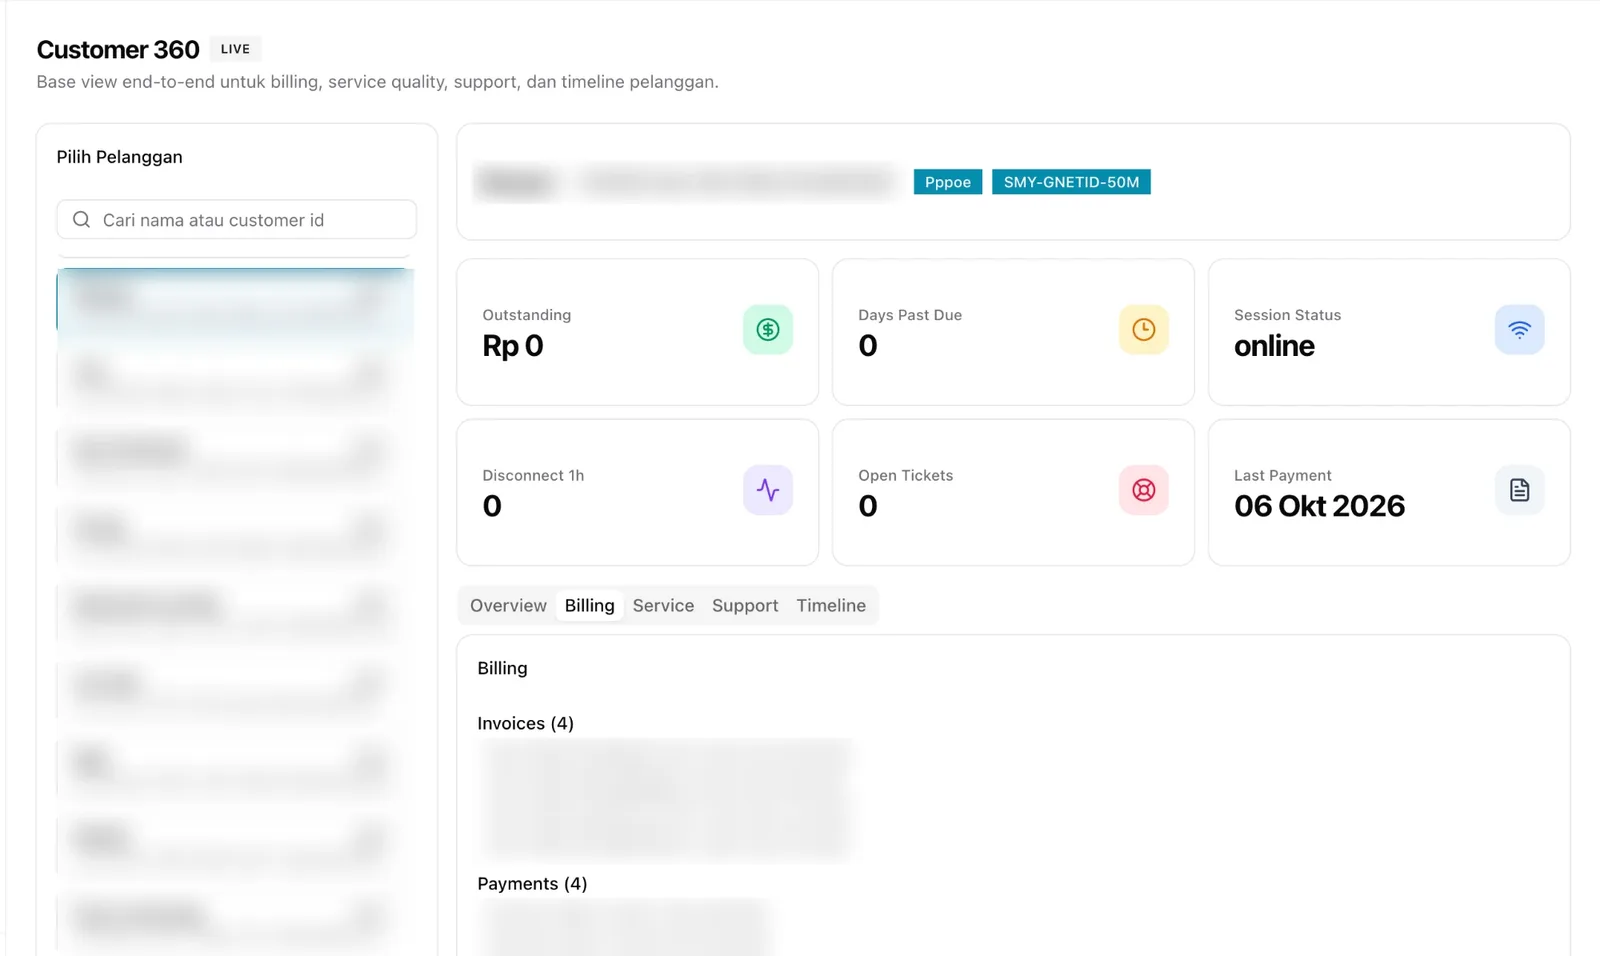Click the pulse icon on Disconnect 1h card
1600x956 pixels.
click(x=768, y=490)
